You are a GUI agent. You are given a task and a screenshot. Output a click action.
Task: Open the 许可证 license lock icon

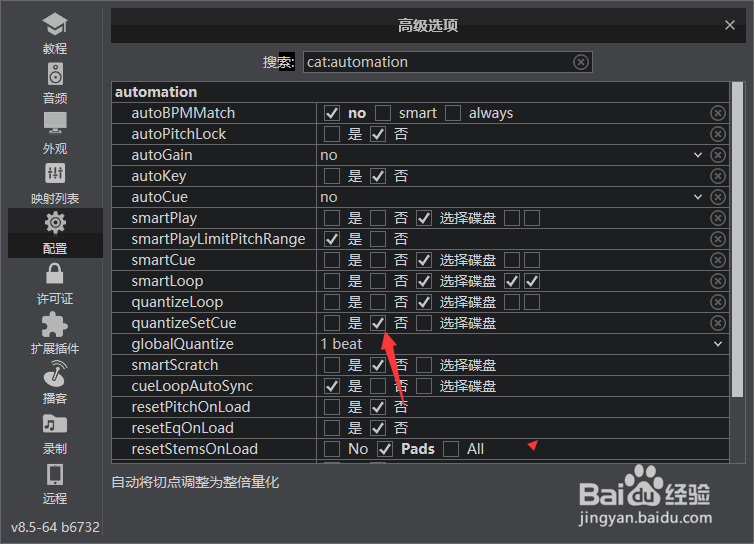[55, 274]
